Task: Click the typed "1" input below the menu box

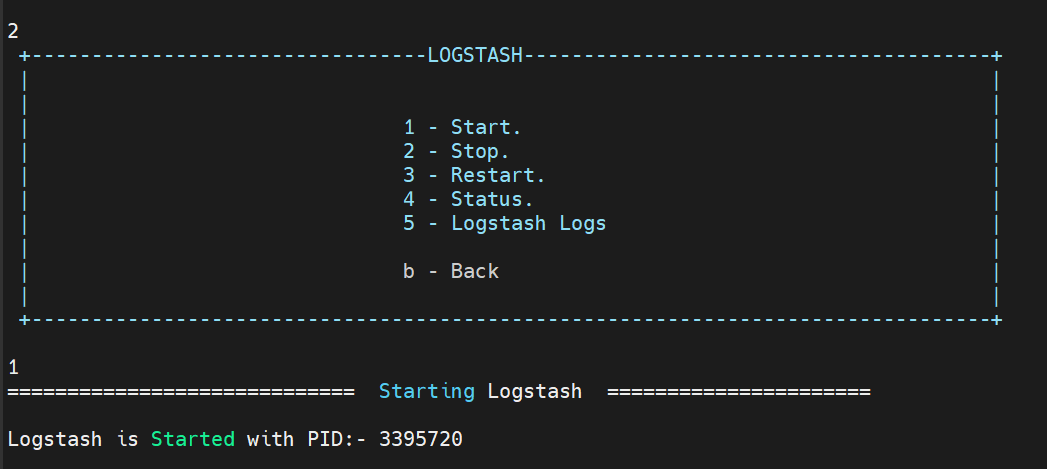Action: [13, 367]
